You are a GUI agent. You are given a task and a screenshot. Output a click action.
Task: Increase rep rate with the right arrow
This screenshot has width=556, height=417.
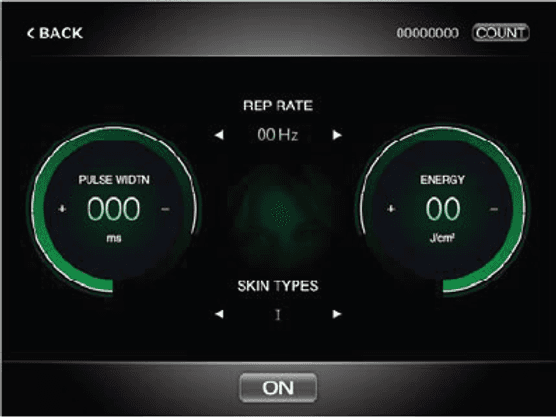(337, 135)
